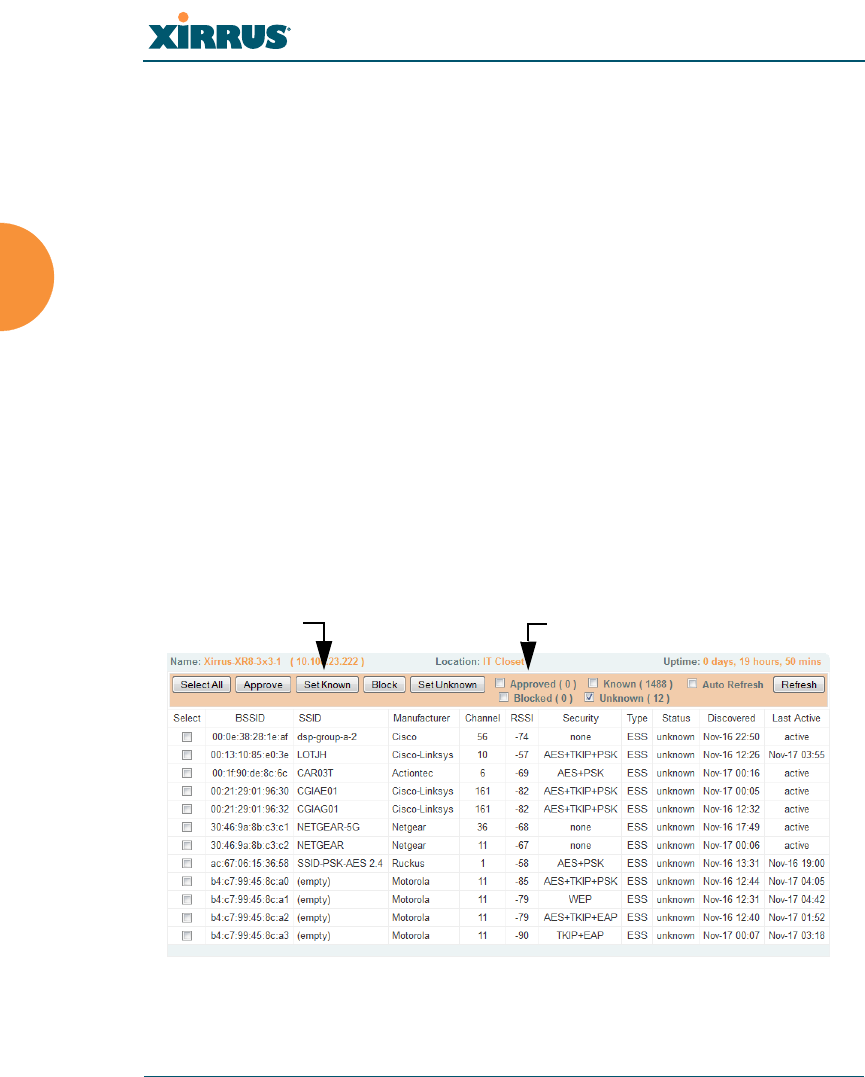Sort by the Type column header
Viewport: 865px width, 1077px height.
pyautogui.click(x=637, y=718)
